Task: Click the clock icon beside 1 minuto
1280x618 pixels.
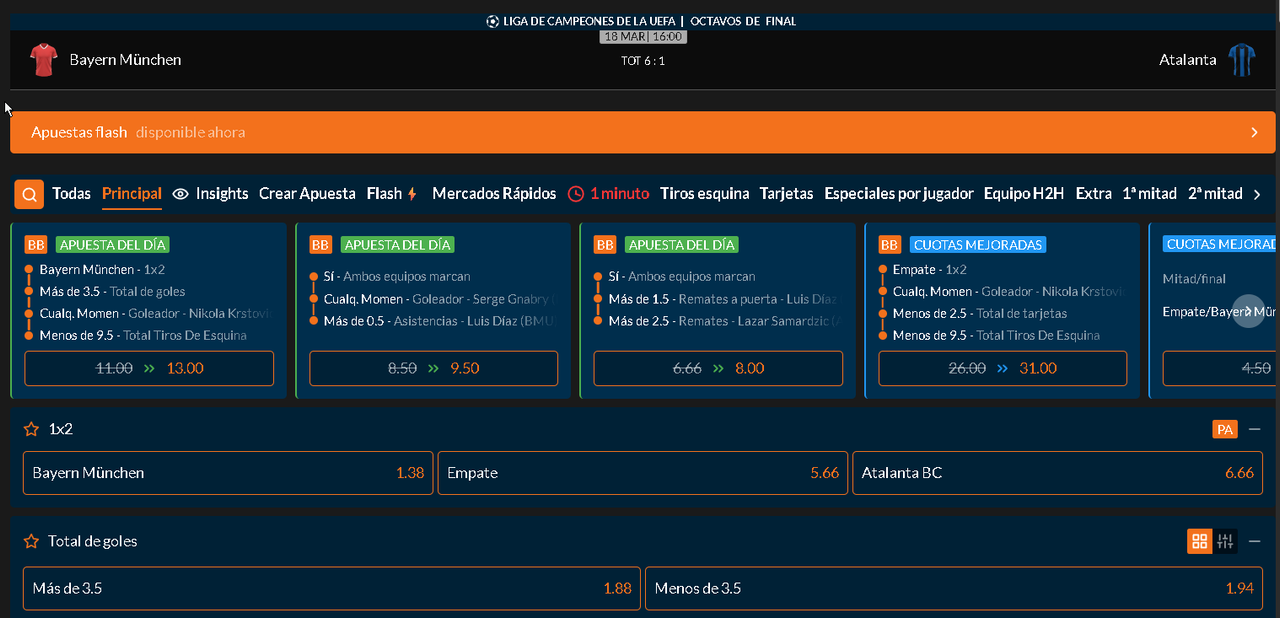Action: click(x=576, y=194)
